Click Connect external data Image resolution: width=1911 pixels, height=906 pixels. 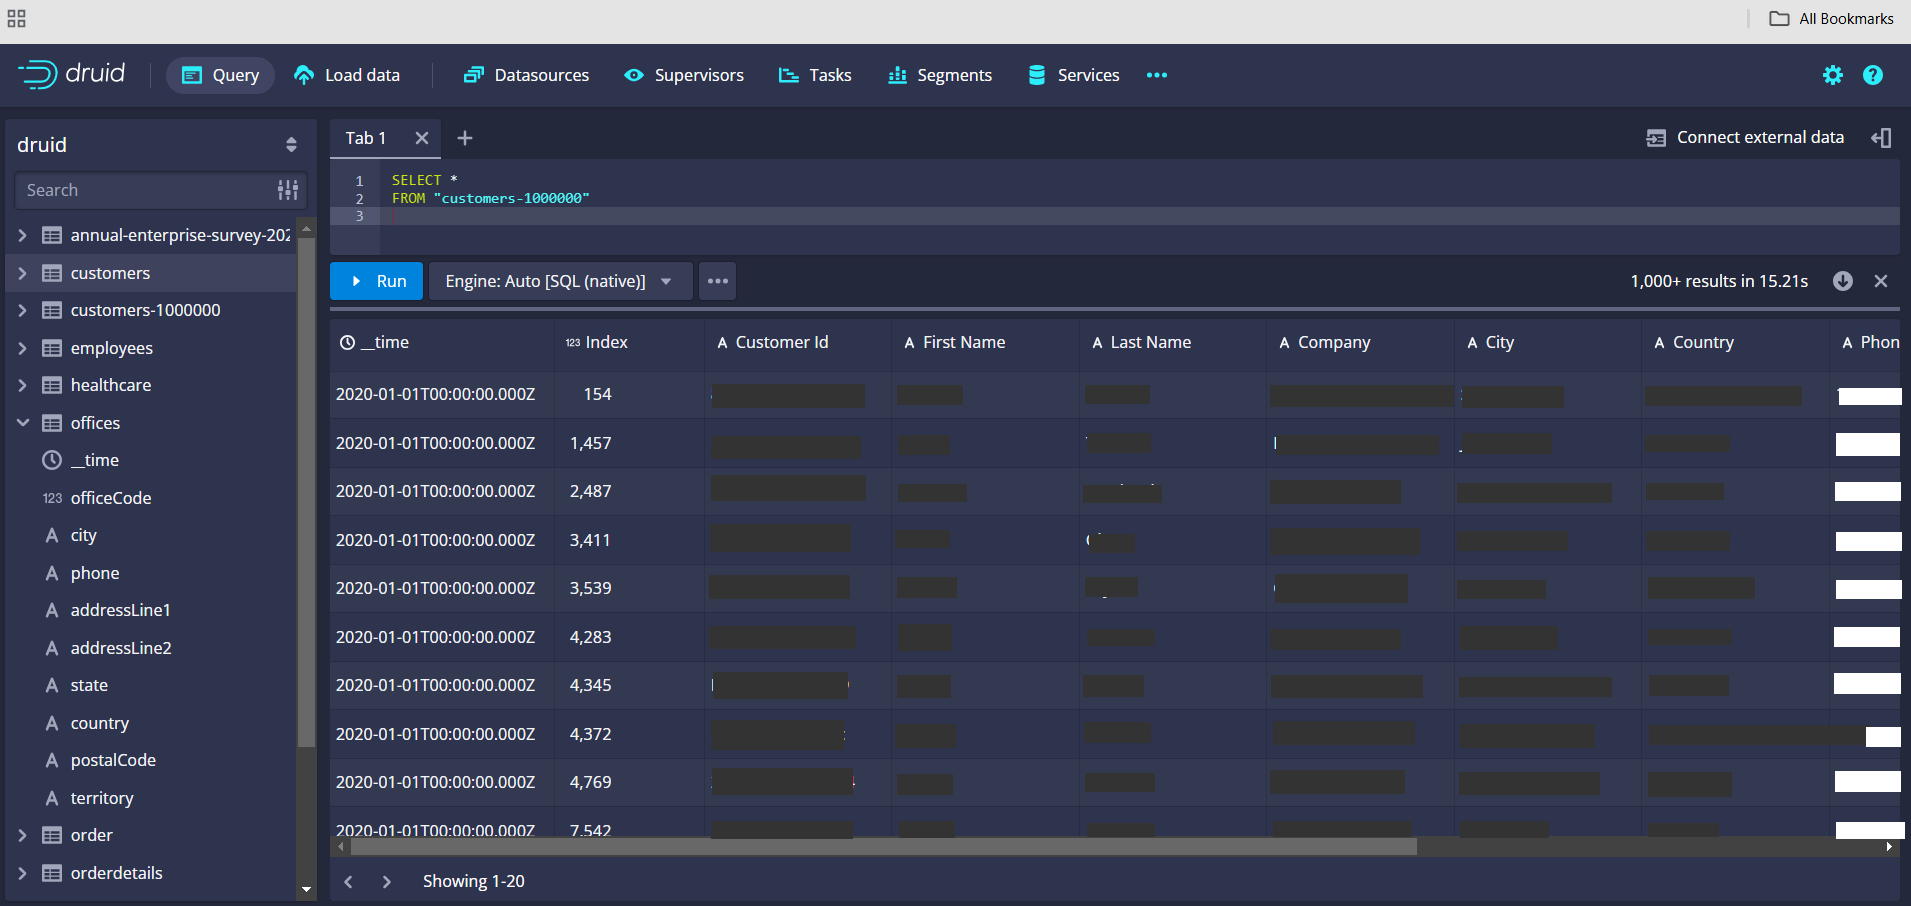pyautogui.click(x=1745, y=138)
